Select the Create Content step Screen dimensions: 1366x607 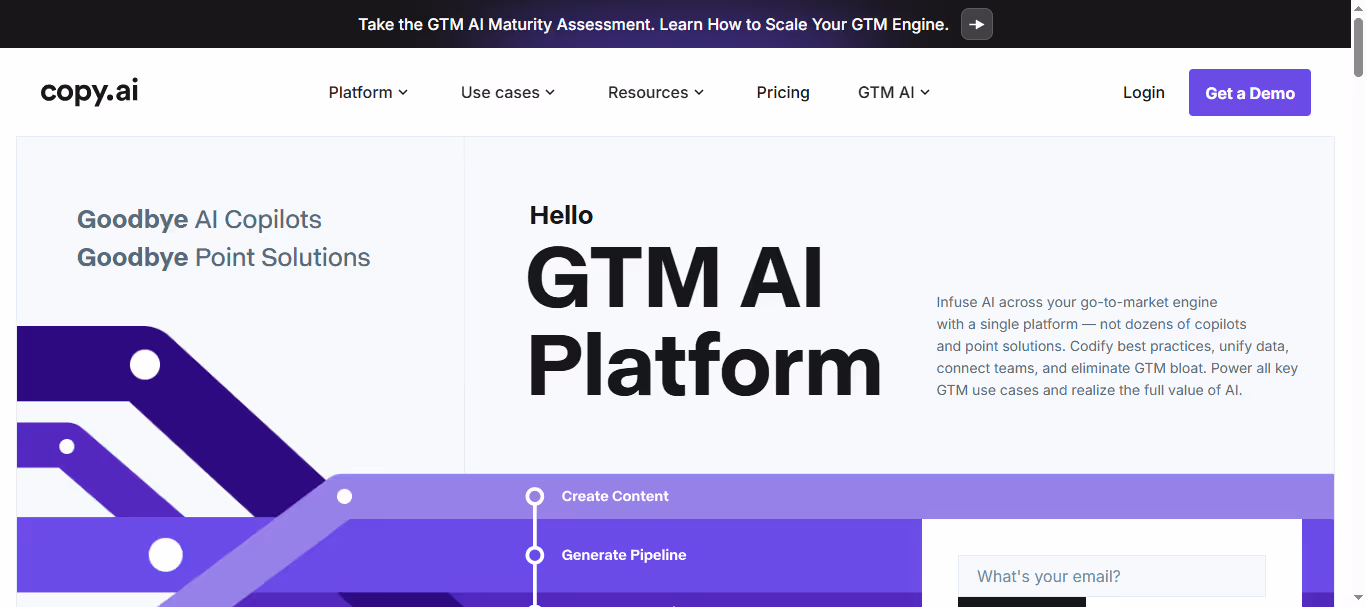(x=615, y=496)
